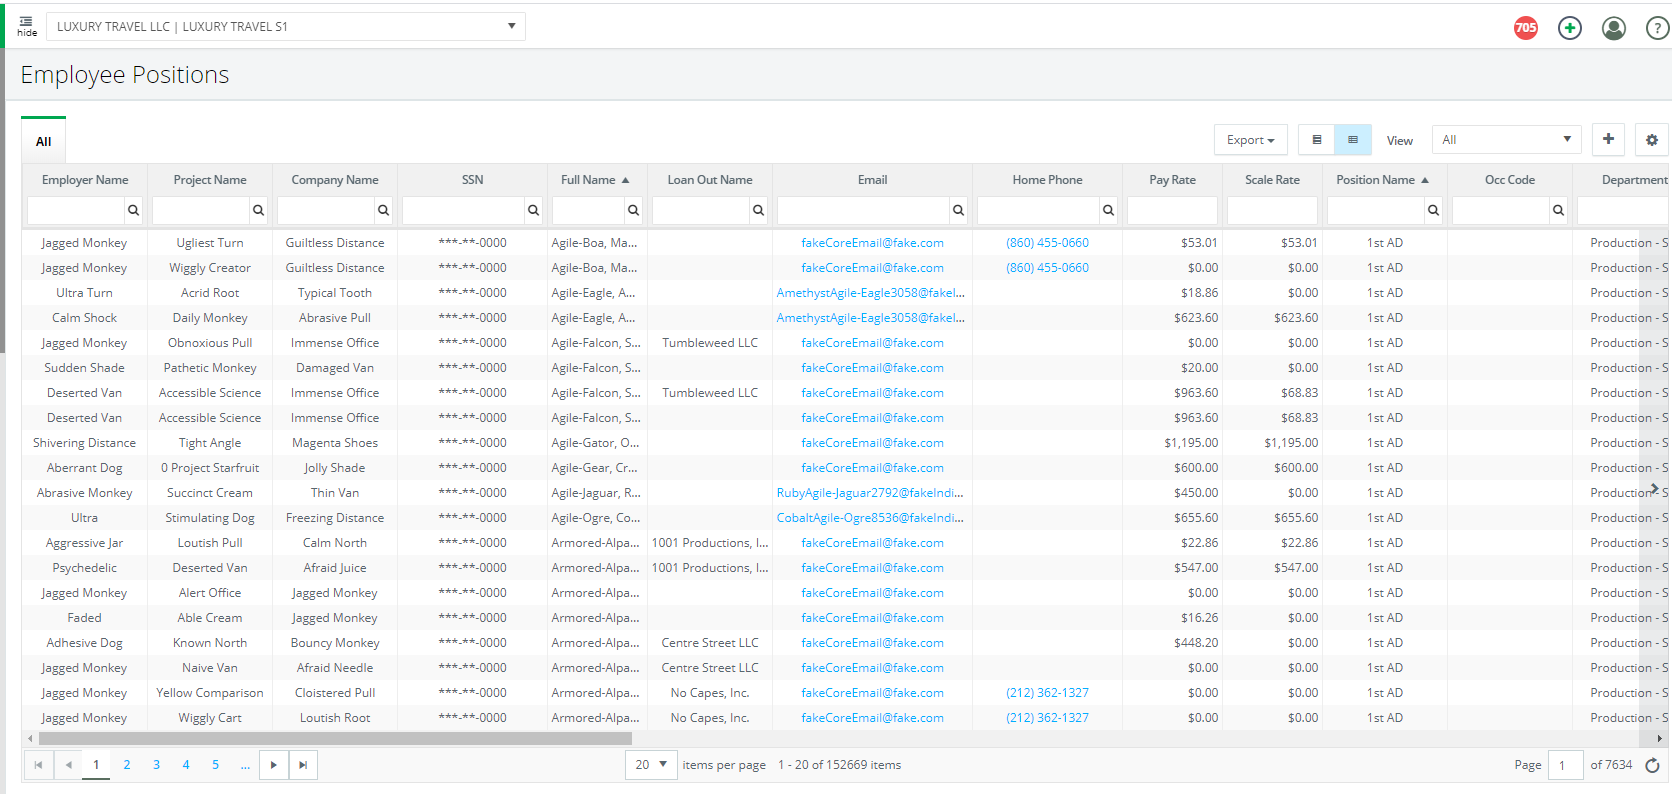Go to page 2
The height and width of the screenshot is (794, 1672).
pyautogui.click(x=127, y=765)
